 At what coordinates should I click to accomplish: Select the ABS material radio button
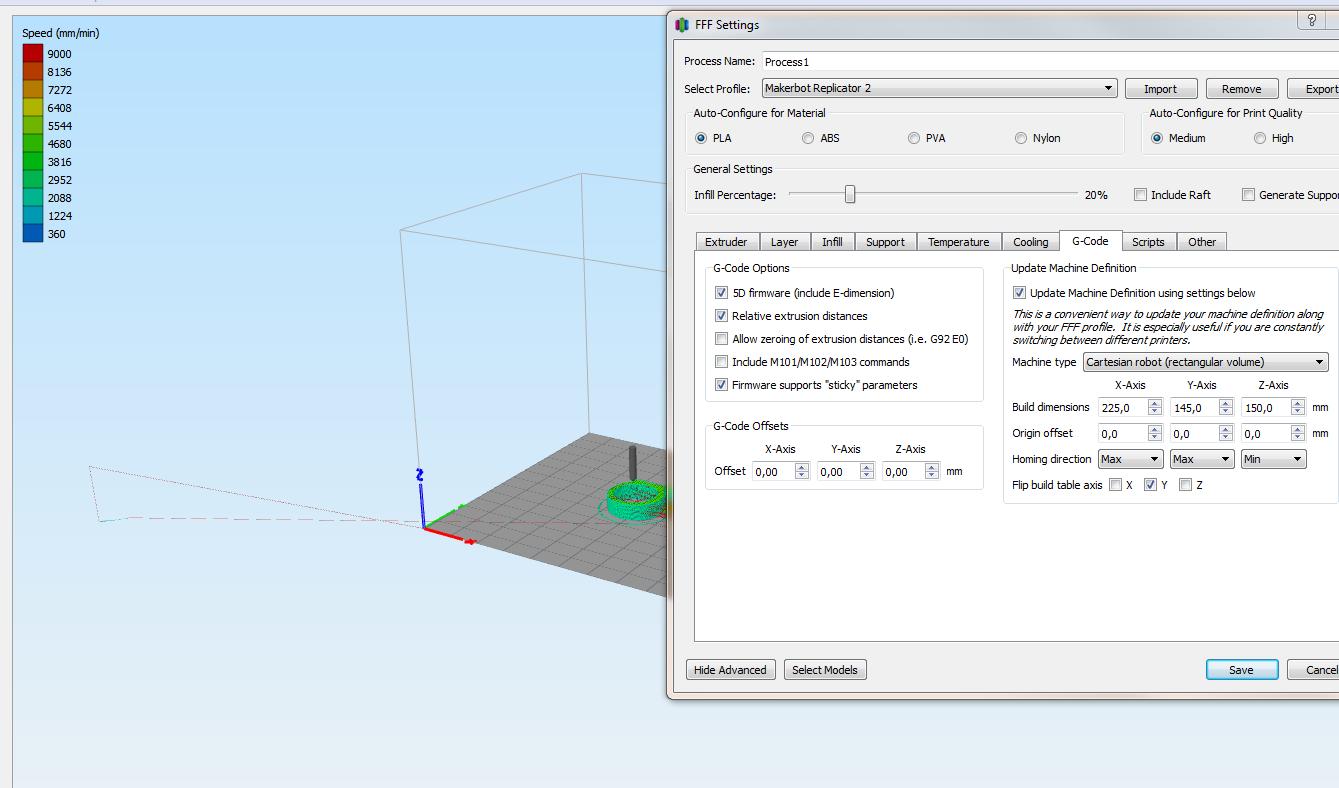tap(808, 138)
